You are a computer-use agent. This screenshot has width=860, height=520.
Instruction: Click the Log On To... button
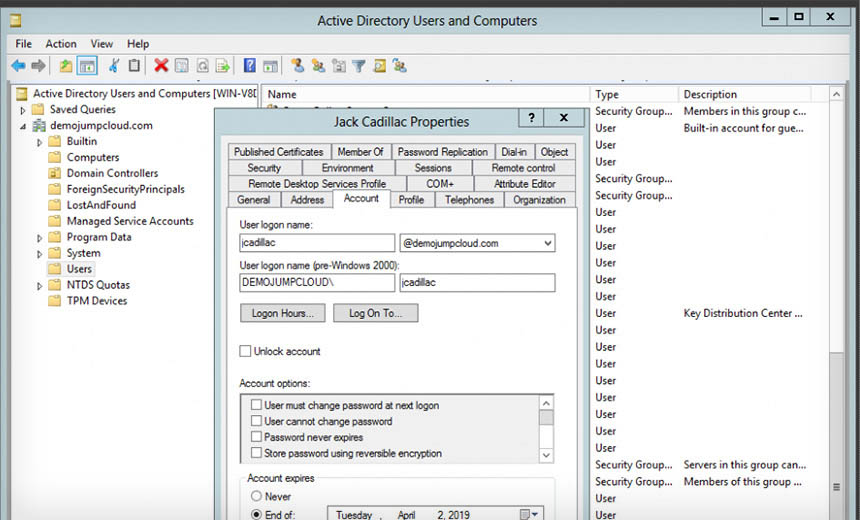tap(375, 313)
